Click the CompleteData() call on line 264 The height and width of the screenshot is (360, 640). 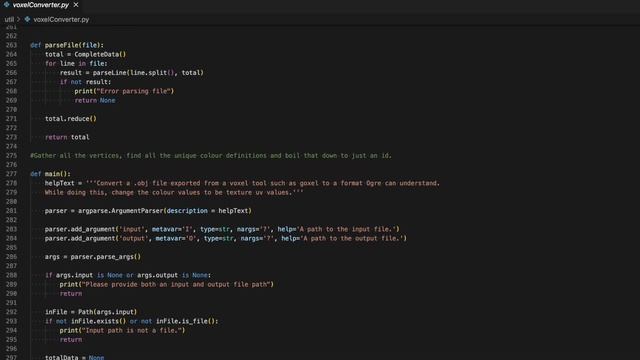click(x=100, y=54)
